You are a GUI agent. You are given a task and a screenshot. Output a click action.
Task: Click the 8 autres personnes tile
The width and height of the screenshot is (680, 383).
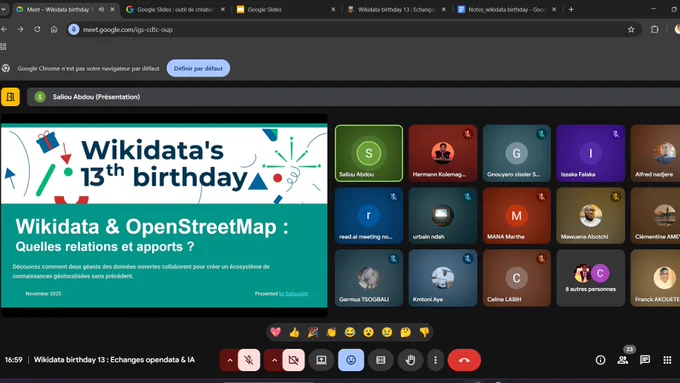point(591,278)
